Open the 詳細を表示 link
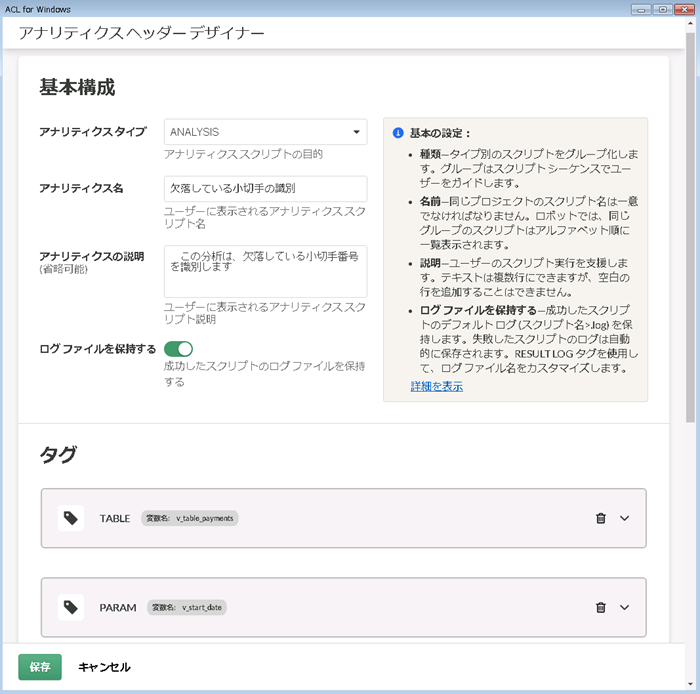The image size is (700, 694). click(436, 386)
